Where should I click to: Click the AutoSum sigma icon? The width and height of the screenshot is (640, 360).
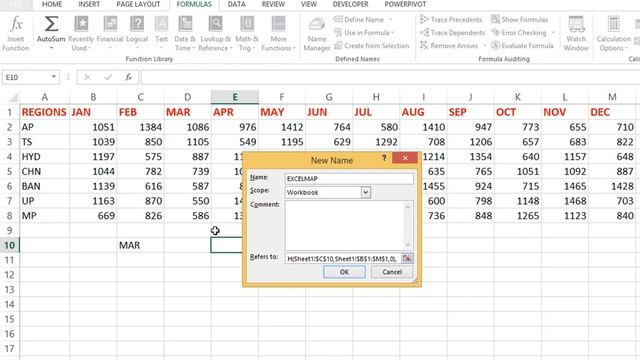51,24
